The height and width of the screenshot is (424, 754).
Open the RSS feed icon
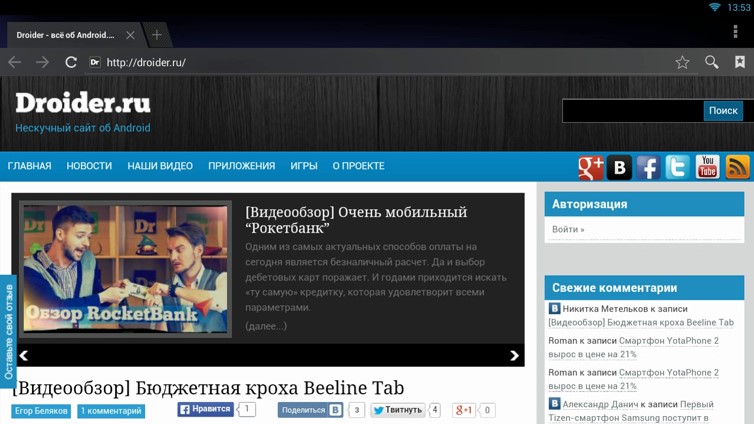point(737,167)
